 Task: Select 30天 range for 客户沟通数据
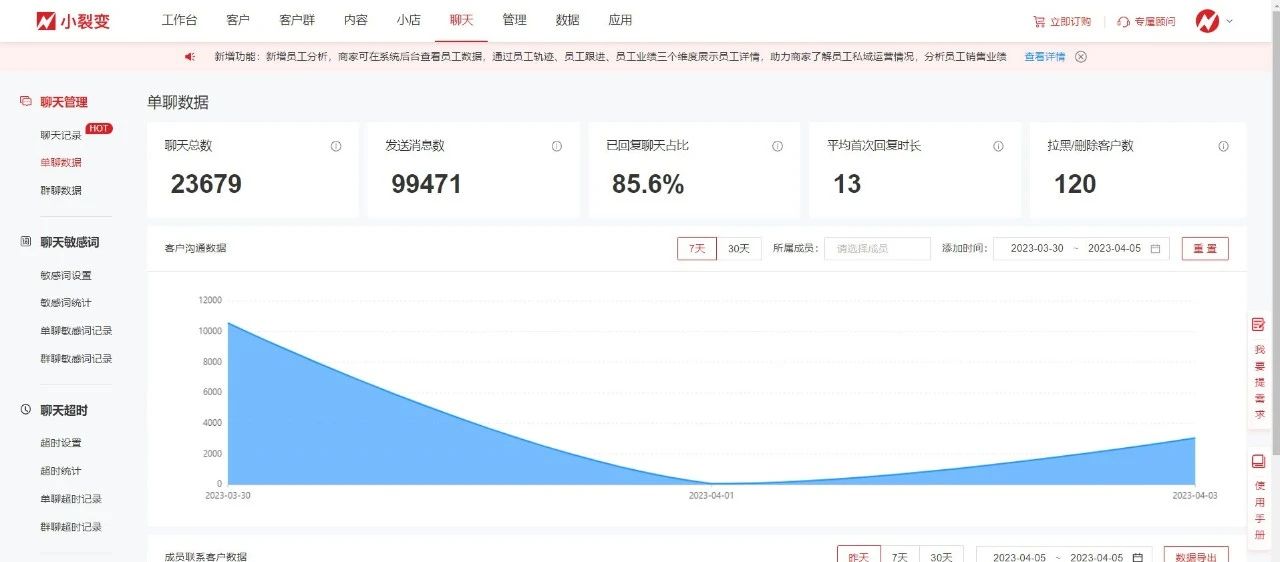739,248
